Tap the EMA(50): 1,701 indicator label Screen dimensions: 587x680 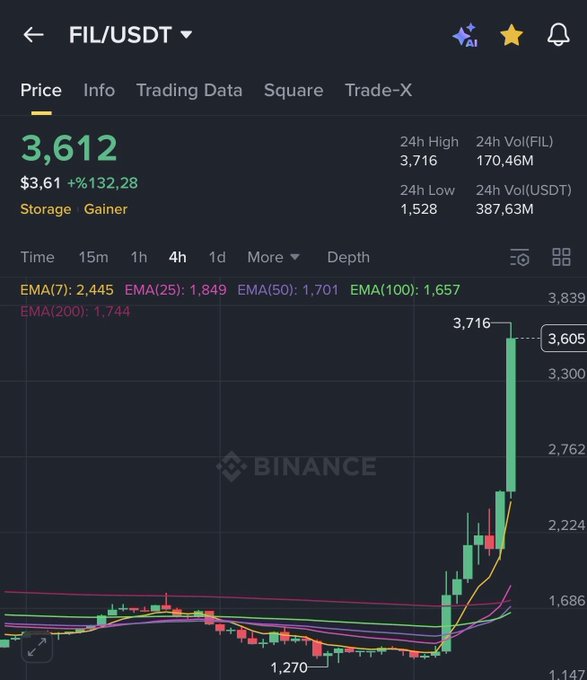coord(288,290)
